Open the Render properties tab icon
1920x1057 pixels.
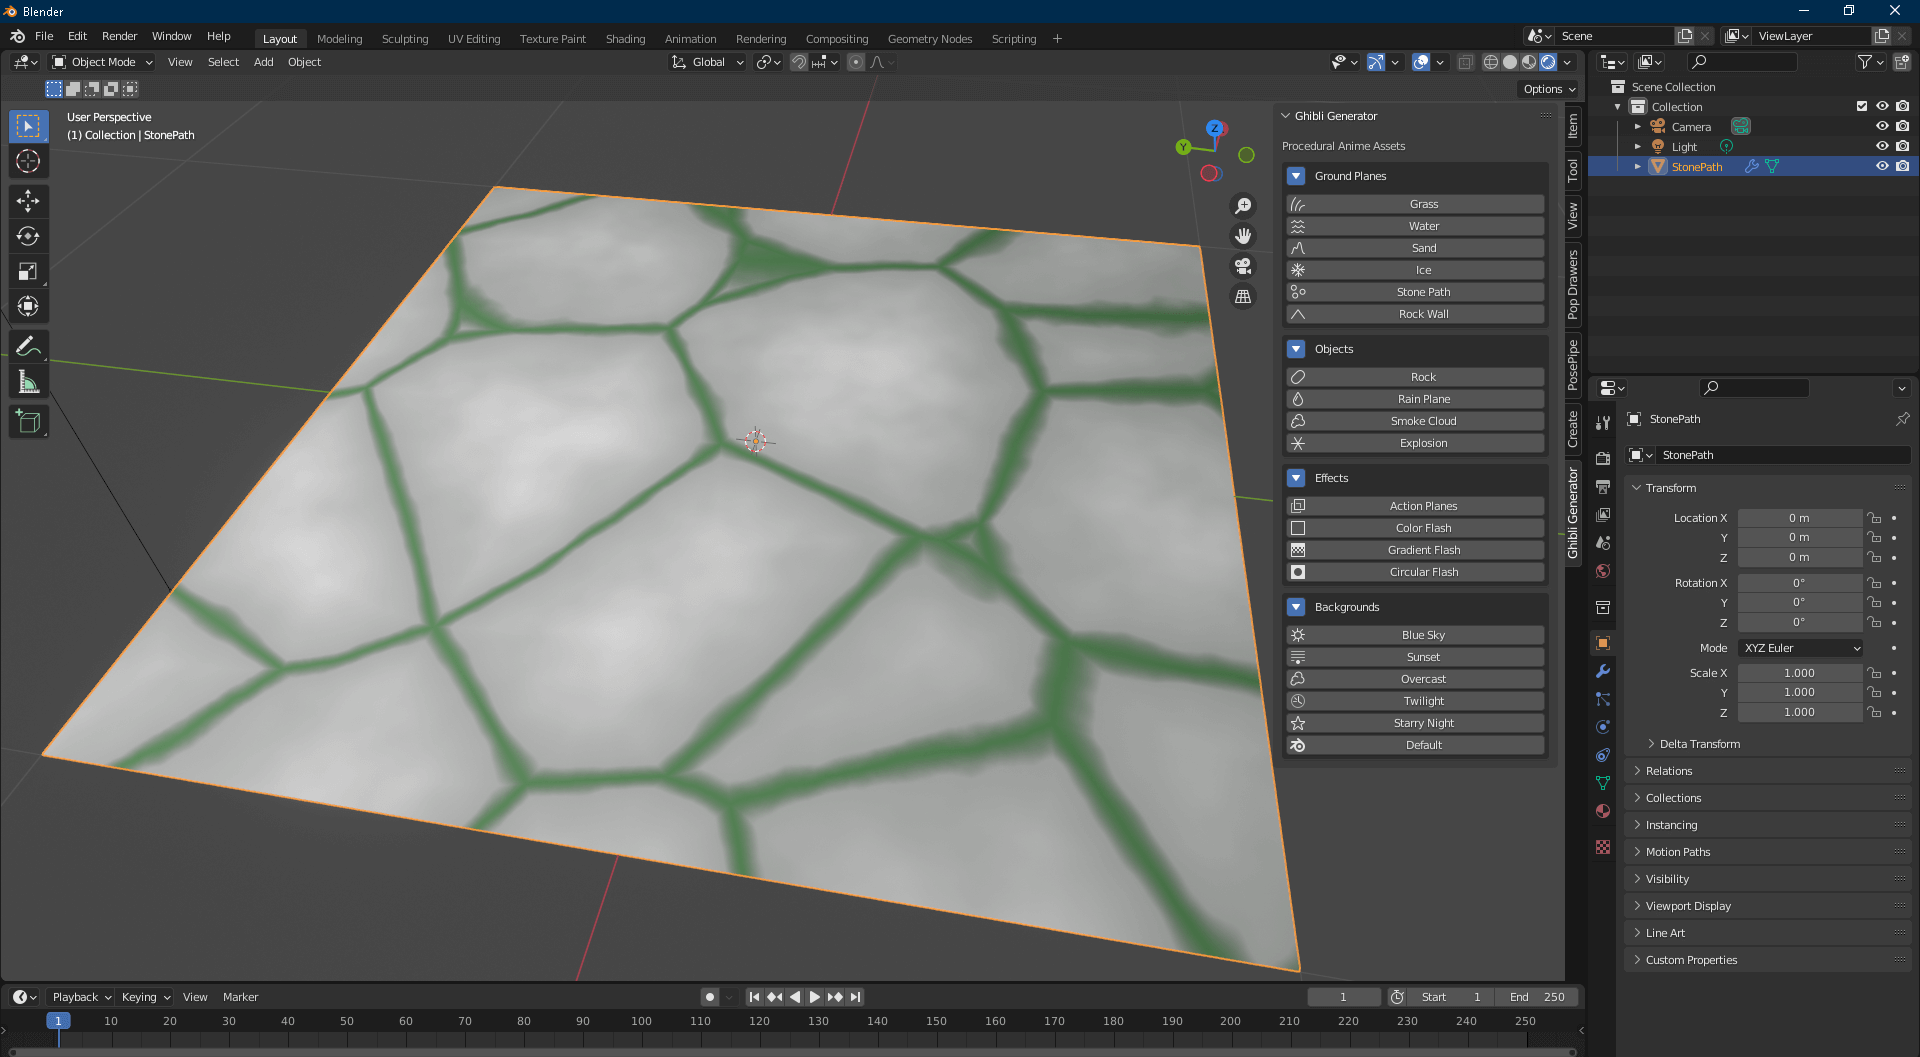1603,458
